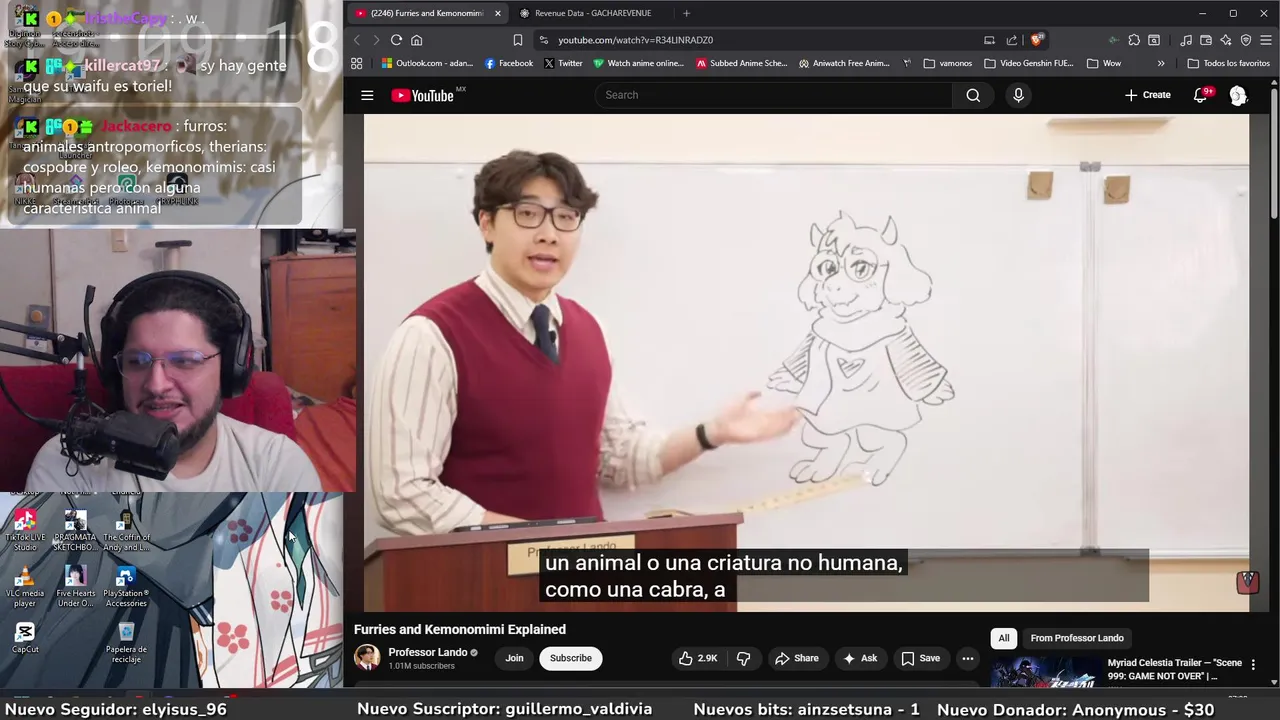The width and height of the screenshot is (1280, 720).
Task: Save the video to a playlist
Action: pos(920,658)
